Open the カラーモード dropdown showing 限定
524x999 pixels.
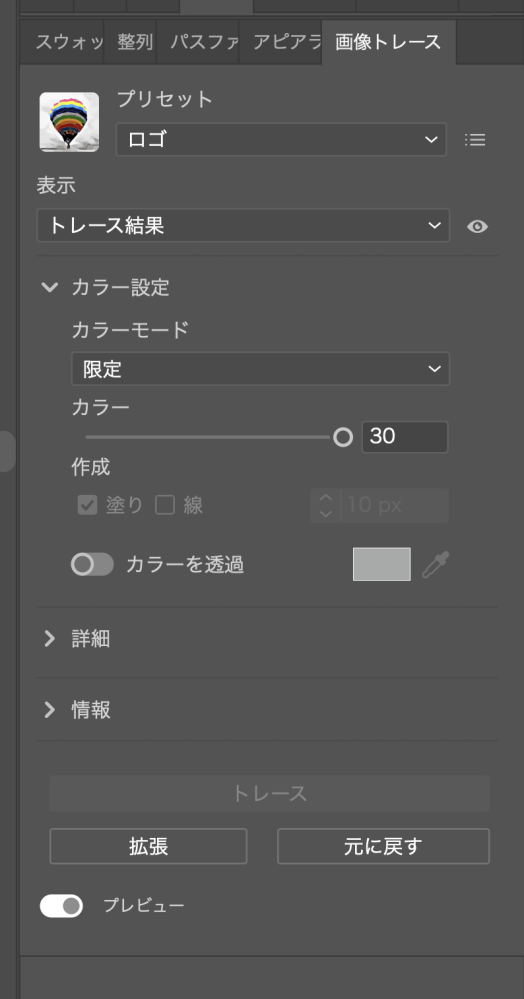pos(260,369)
